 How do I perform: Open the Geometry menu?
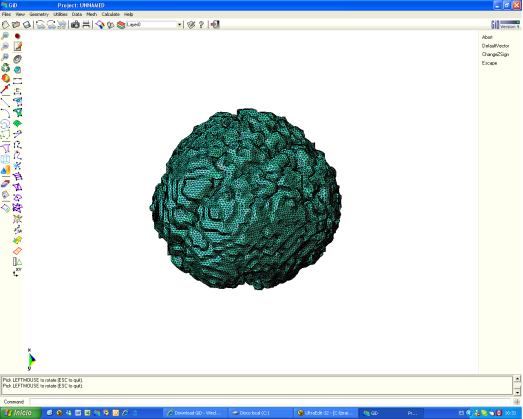(39, 14)
